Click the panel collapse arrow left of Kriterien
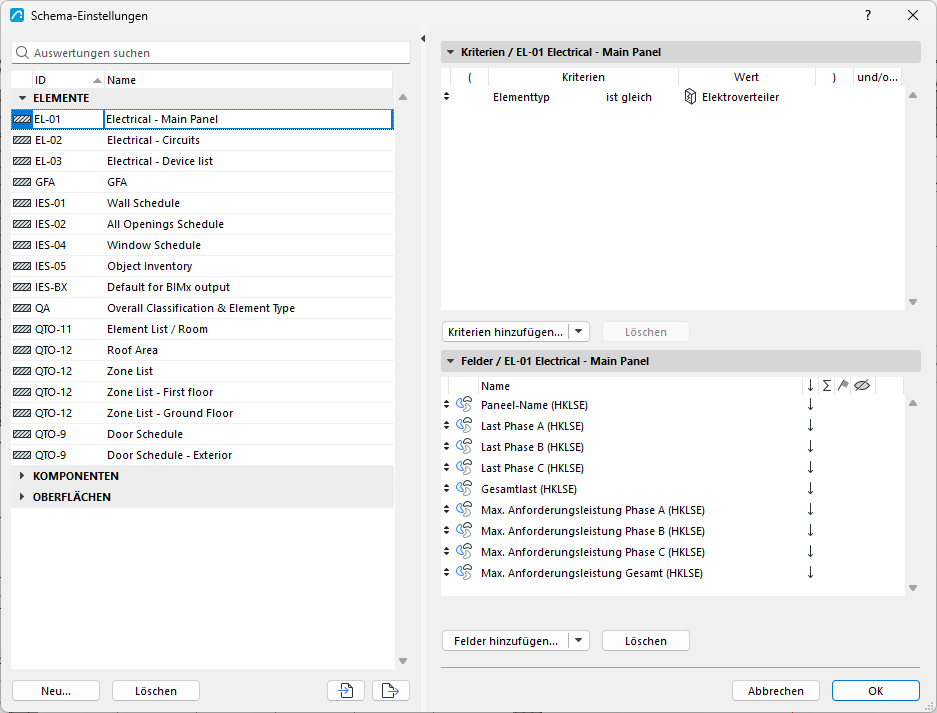The height and width of the screenshot is (713, 937). [423, 38]
